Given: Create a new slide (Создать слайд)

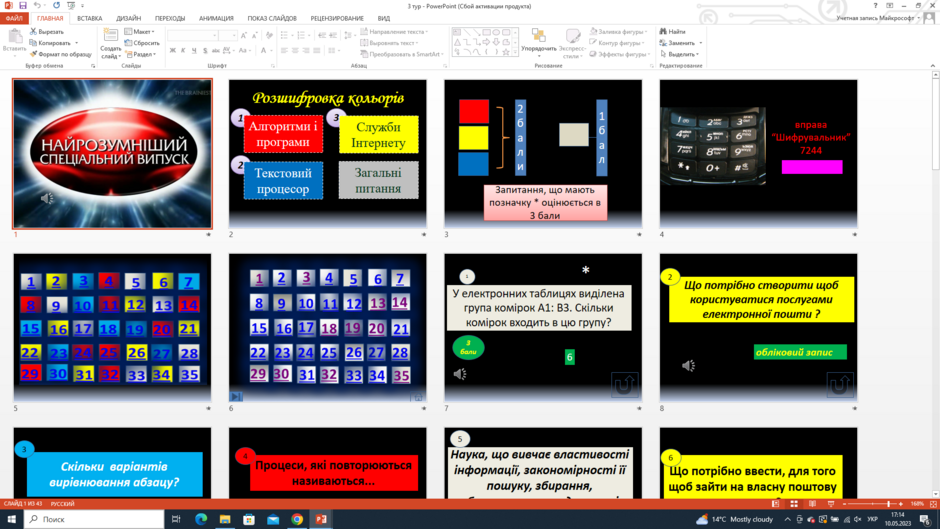Looking at the screenshot, I should point(110,43).
